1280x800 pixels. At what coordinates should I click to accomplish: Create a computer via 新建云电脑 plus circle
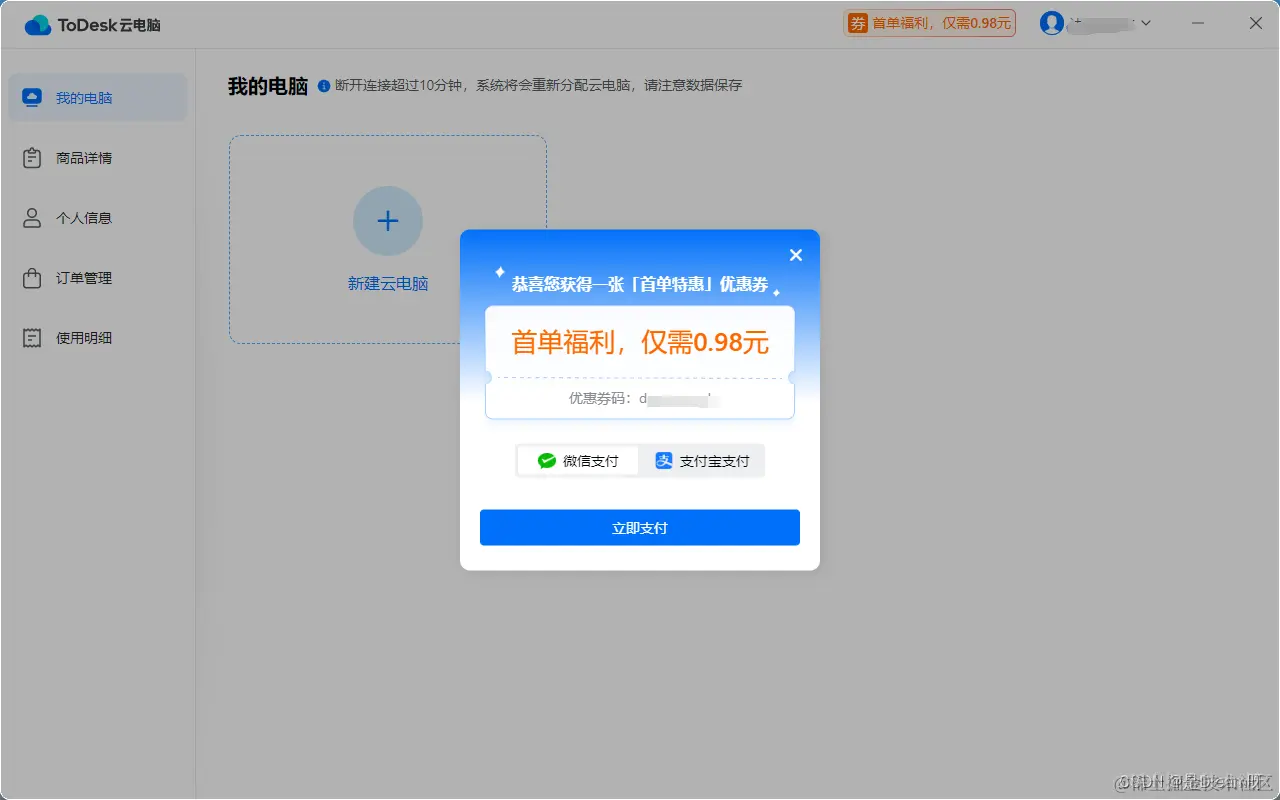pos(388,221)
